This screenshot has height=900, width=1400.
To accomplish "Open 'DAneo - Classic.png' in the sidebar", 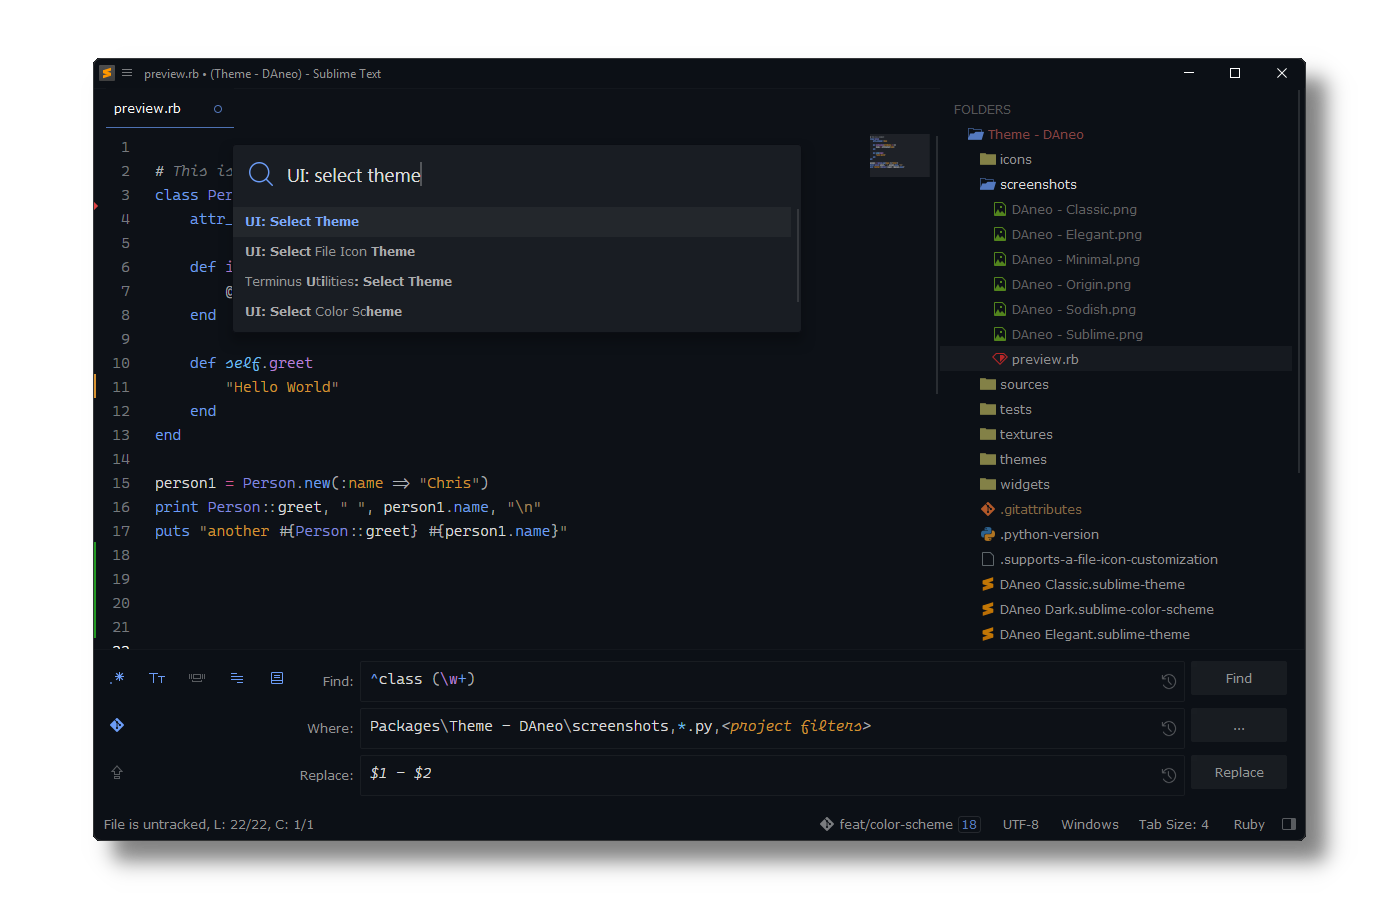I will [1074, 209].
